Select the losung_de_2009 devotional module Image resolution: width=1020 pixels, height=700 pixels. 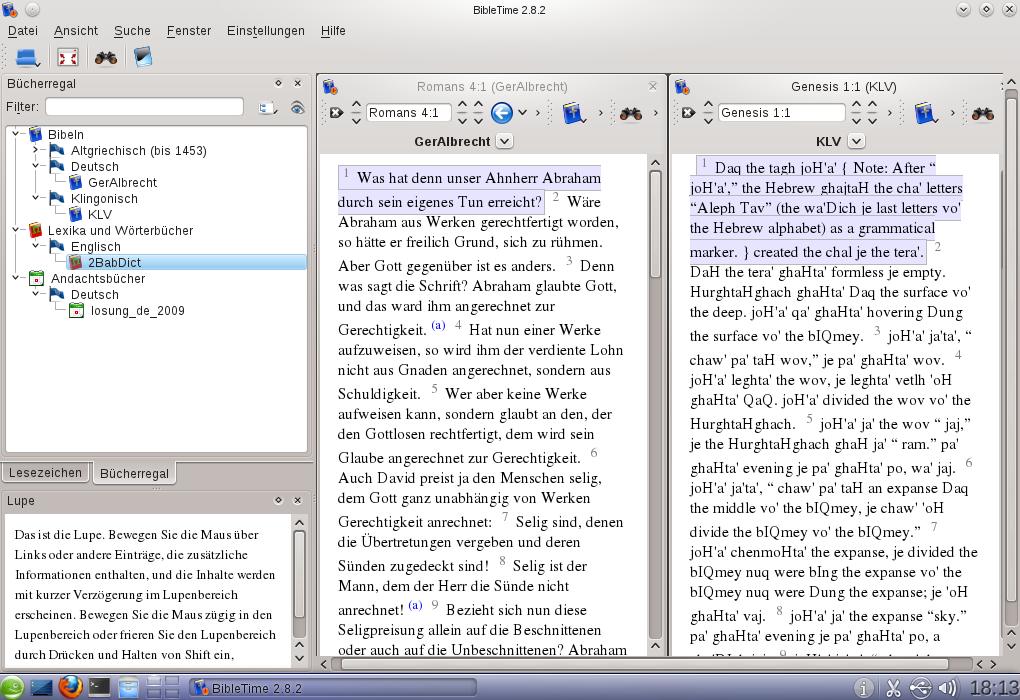tap(137, 311)
